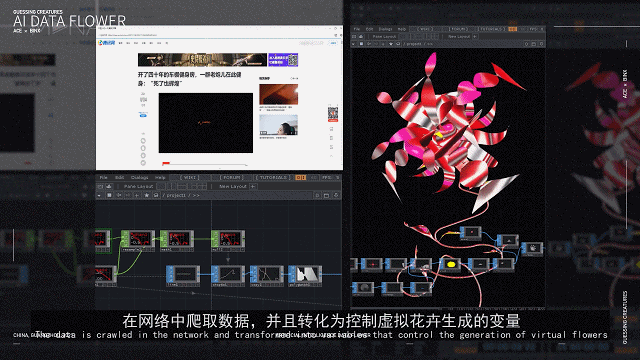
Task: Open the Dialogs menu in lower window
Action: coord(140,178)
